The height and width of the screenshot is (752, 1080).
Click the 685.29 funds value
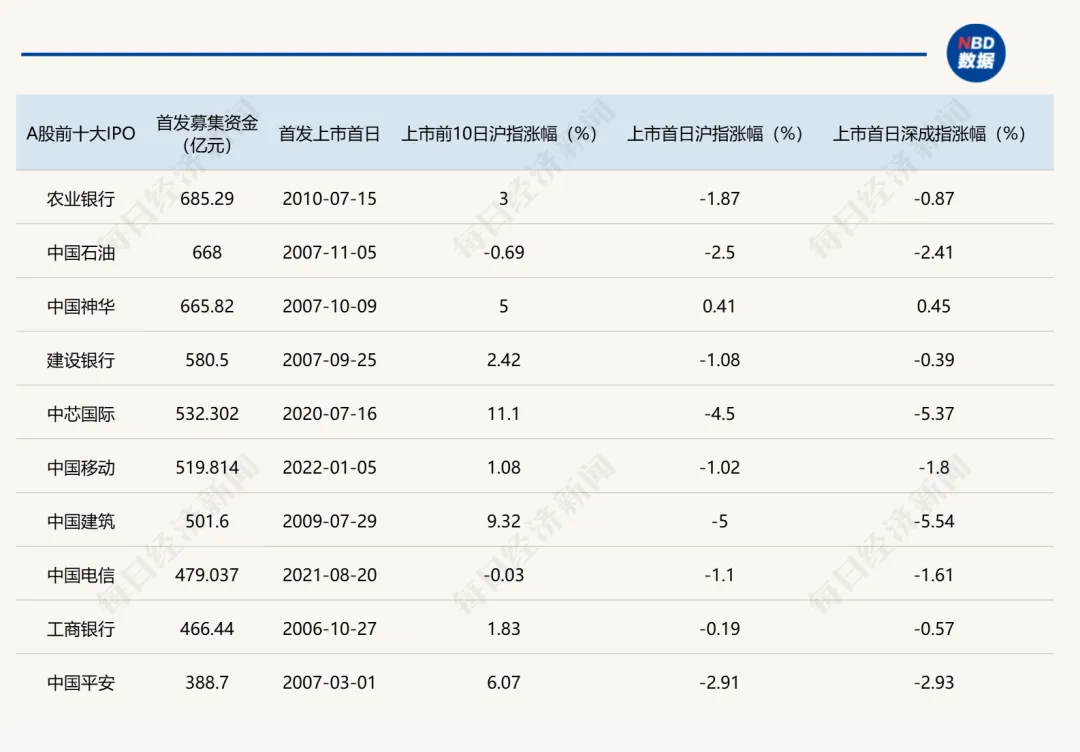tap(207, 199)
